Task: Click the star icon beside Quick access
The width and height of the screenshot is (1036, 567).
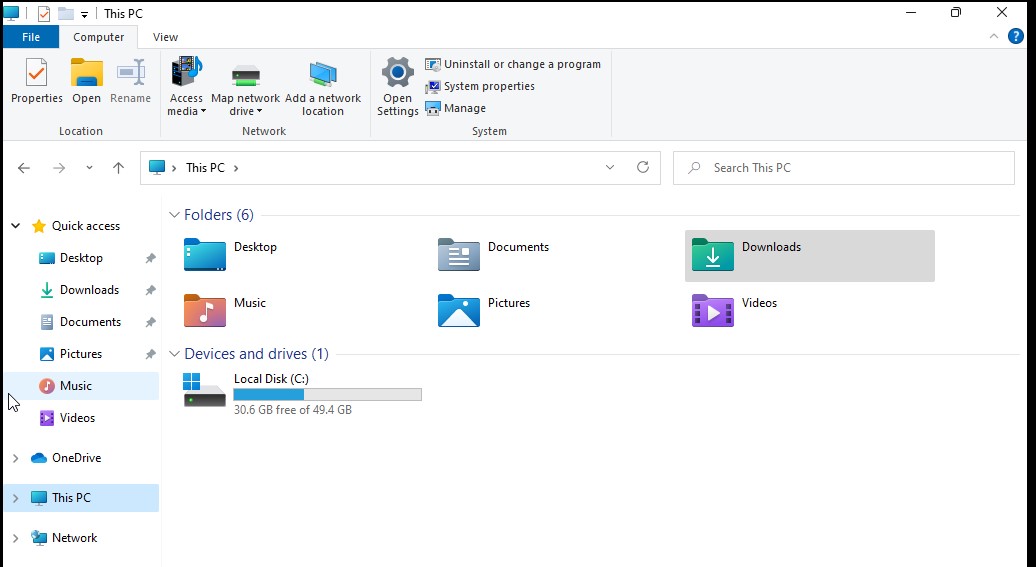Action: click(39, 226)
